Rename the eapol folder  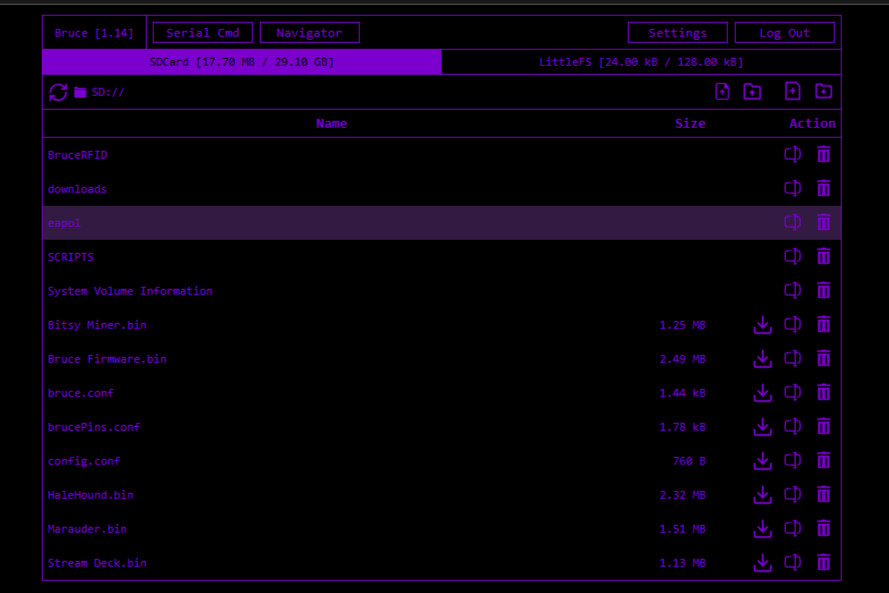click(x=793, y=222)
